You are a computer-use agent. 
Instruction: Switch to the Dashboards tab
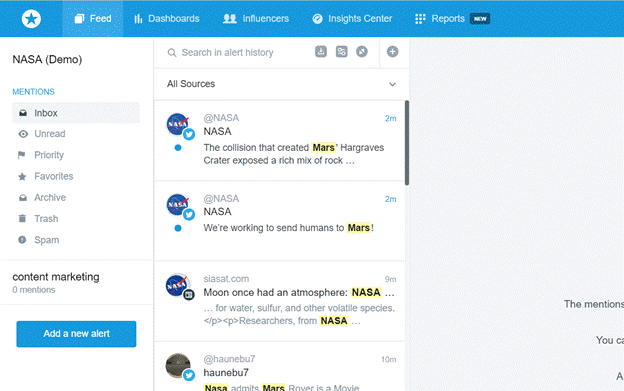point(167,19)
